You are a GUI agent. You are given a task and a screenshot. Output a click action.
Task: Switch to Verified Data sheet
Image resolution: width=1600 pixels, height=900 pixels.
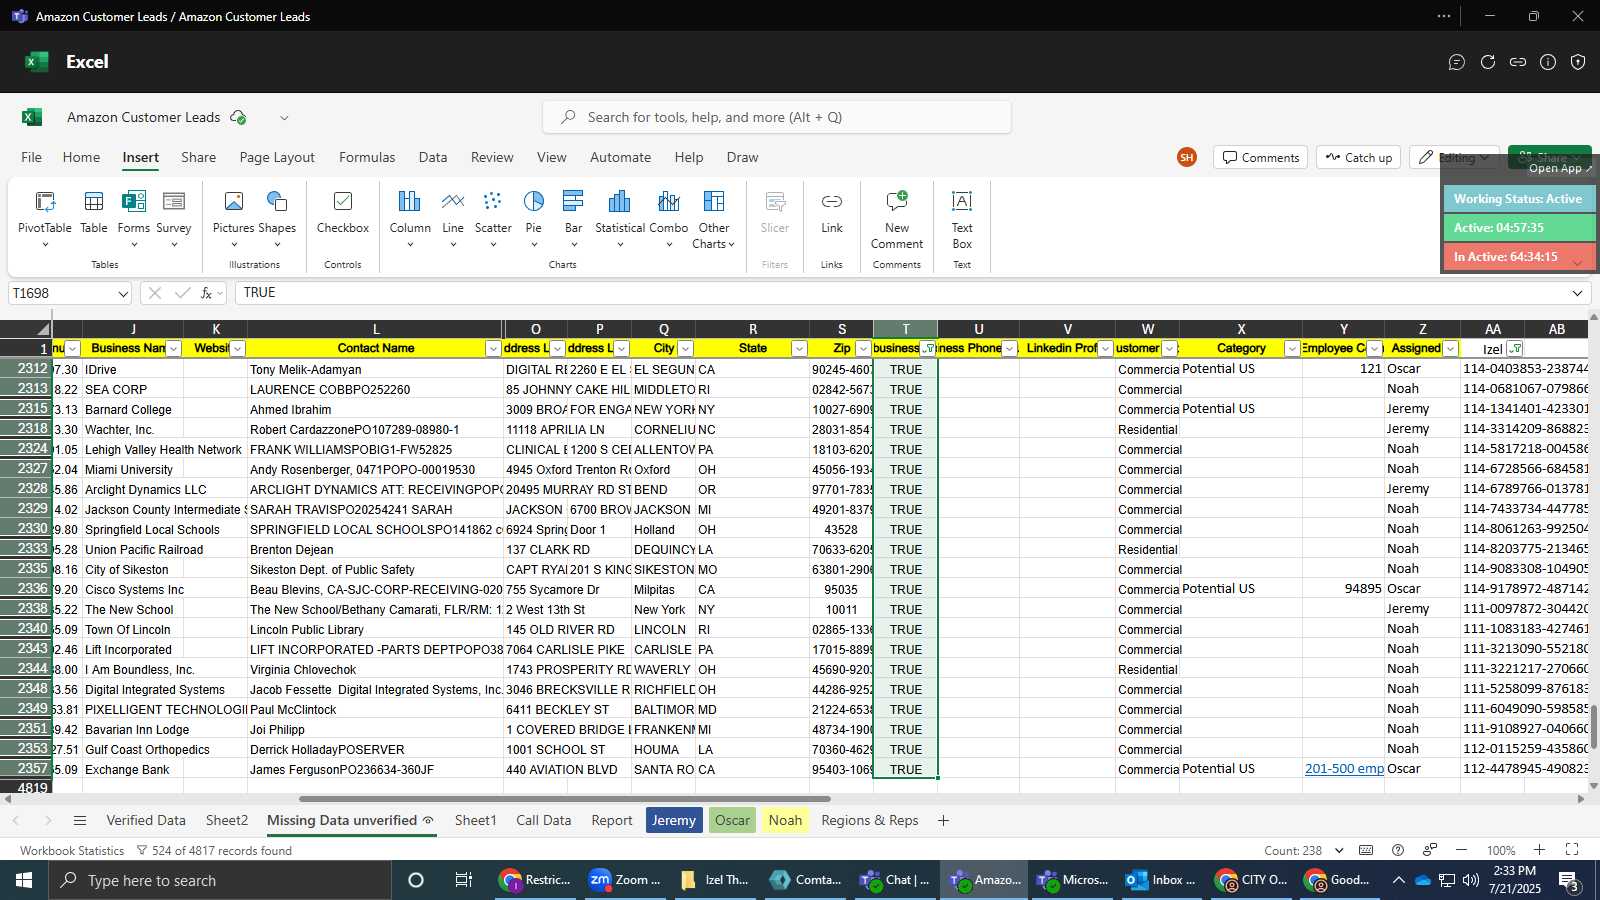point(146,820)
